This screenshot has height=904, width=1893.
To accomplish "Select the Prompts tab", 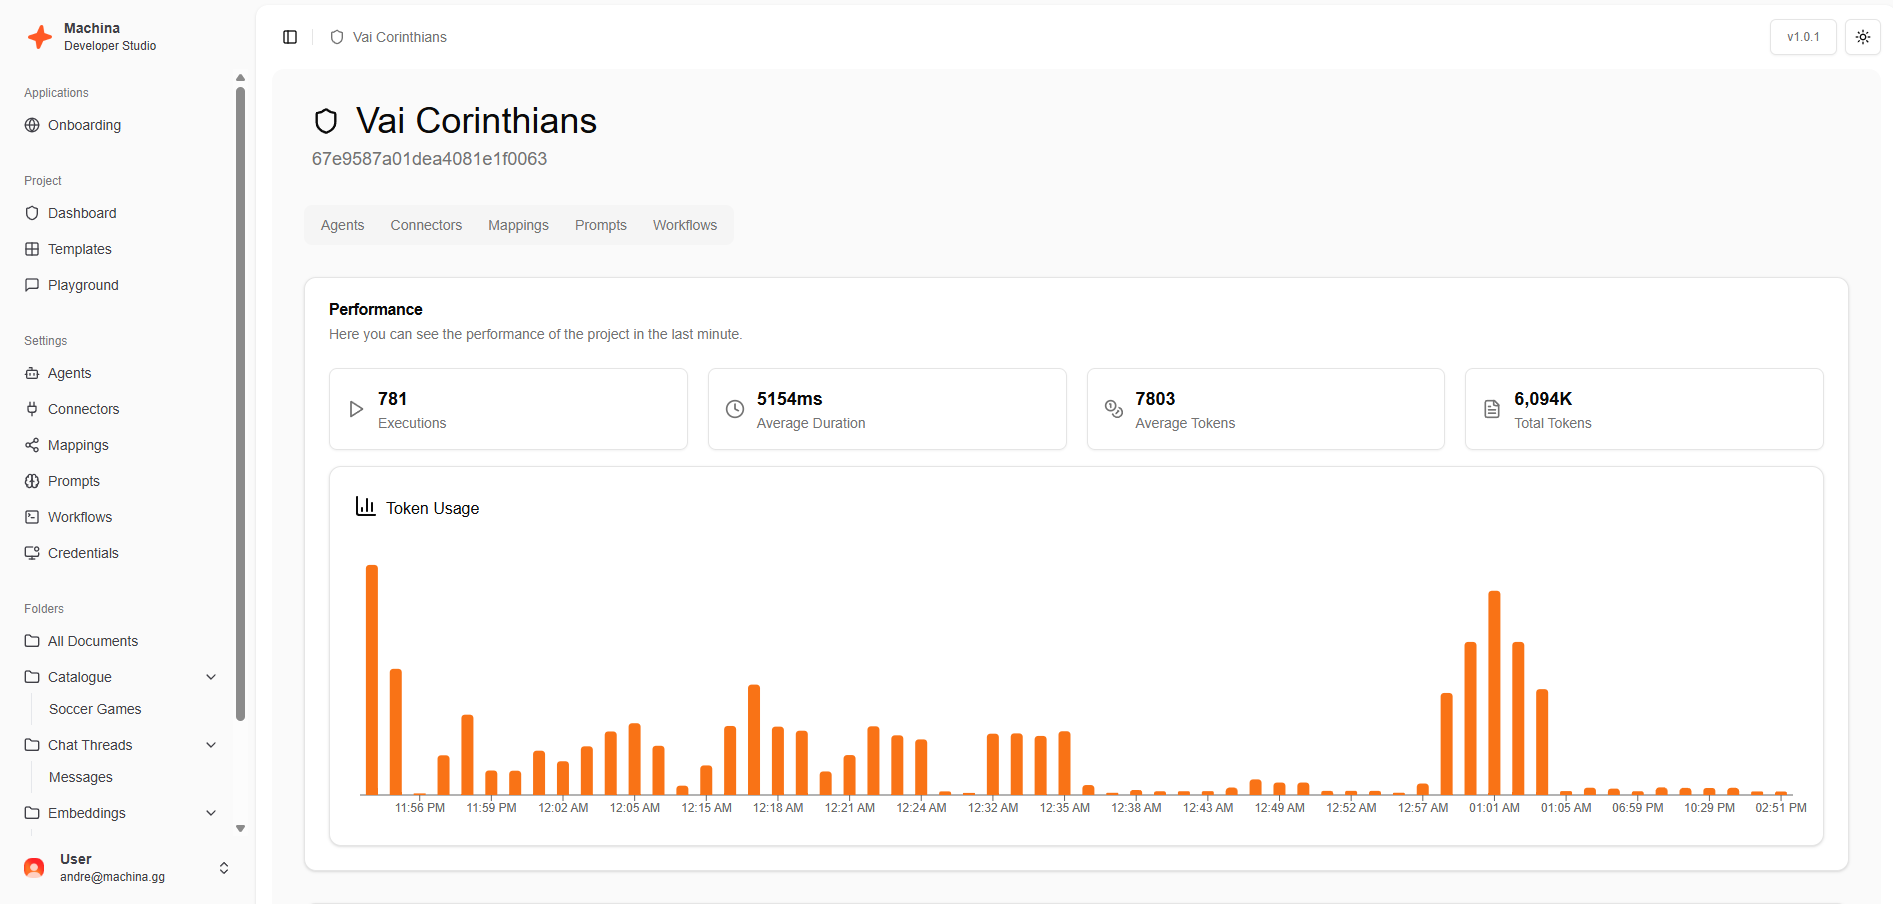I will (x=601, y=225).
